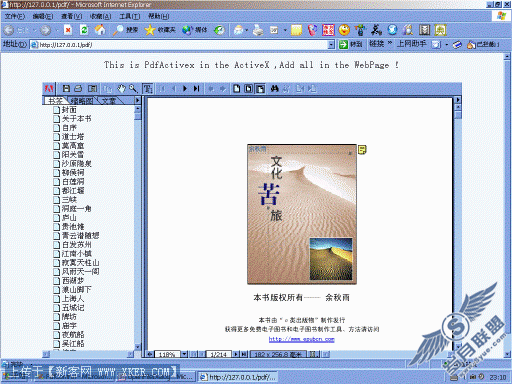Image resolution: width=512 pixels, height=384 pixels.
Task: Click the hyperlink below the book cover
Action: 302,339
